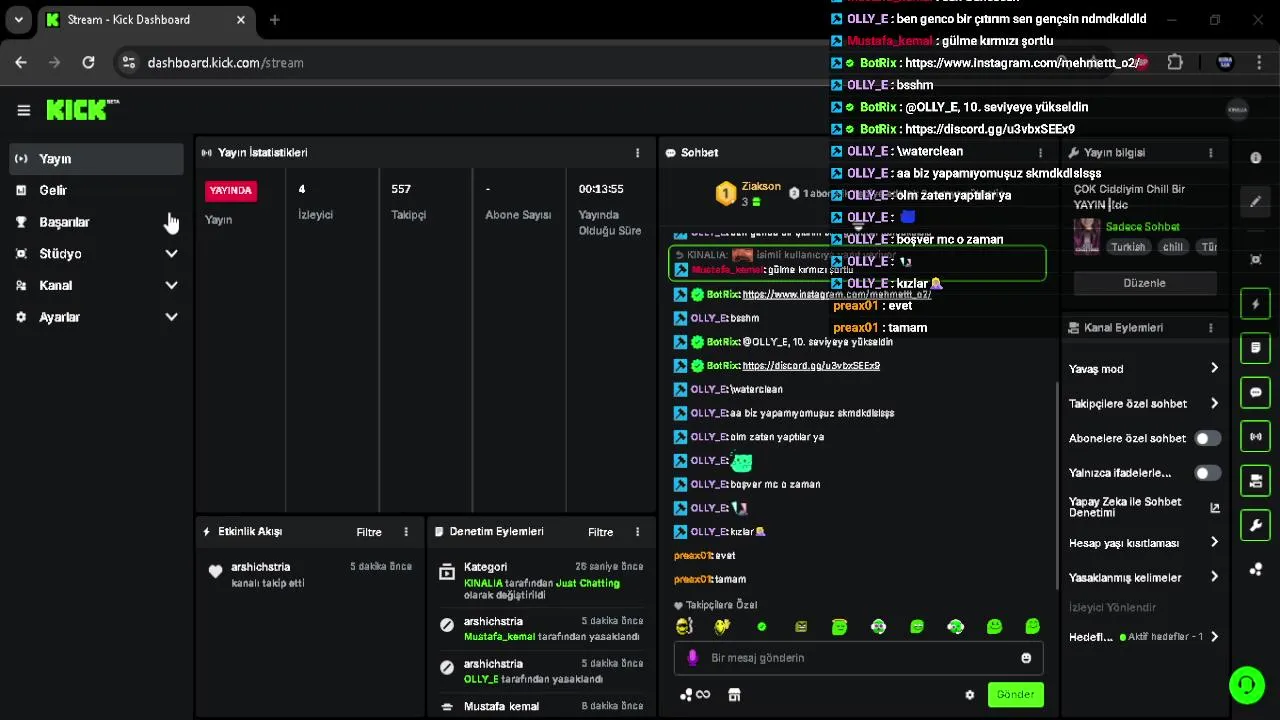
Task: Click the infinity points icon below chat
Action: [703, 695]
